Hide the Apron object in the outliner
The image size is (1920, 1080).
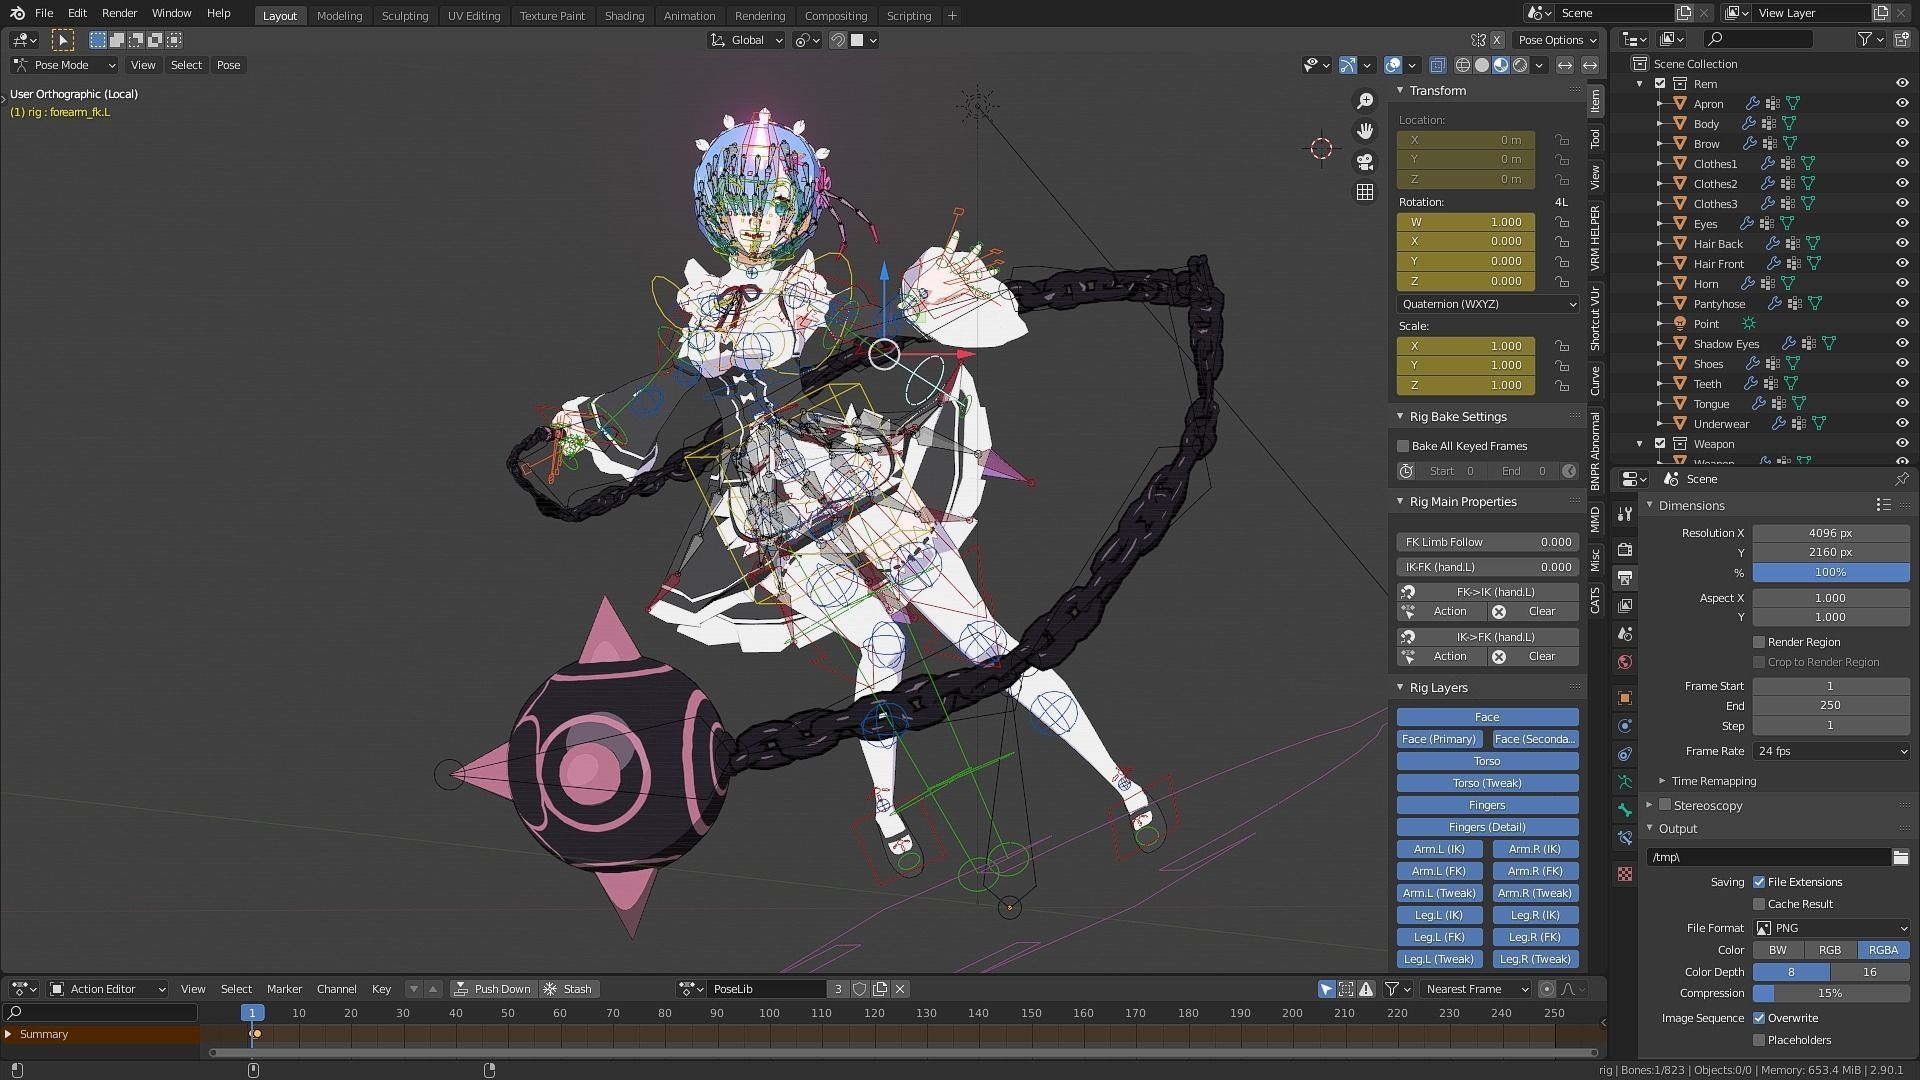tap(1902, 104)
